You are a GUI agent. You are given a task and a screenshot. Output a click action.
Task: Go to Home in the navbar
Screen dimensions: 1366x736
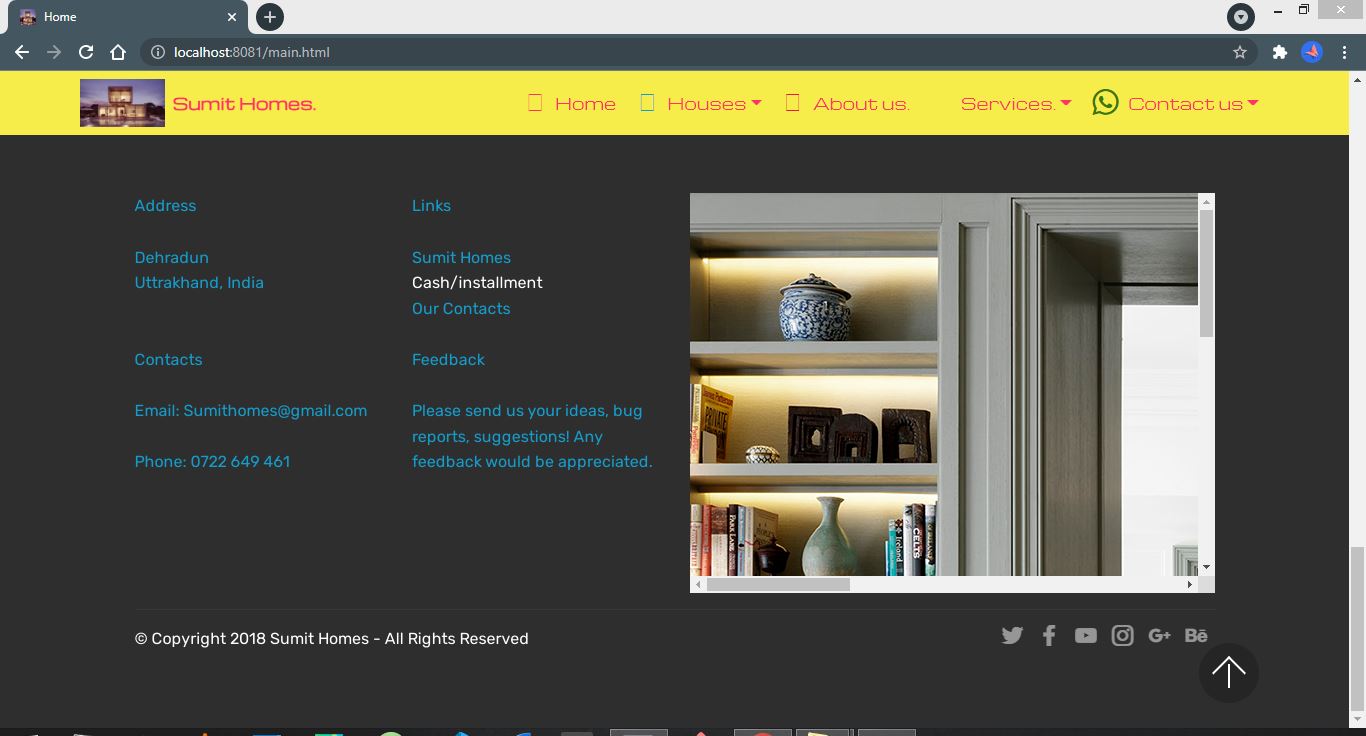point(585,104)
